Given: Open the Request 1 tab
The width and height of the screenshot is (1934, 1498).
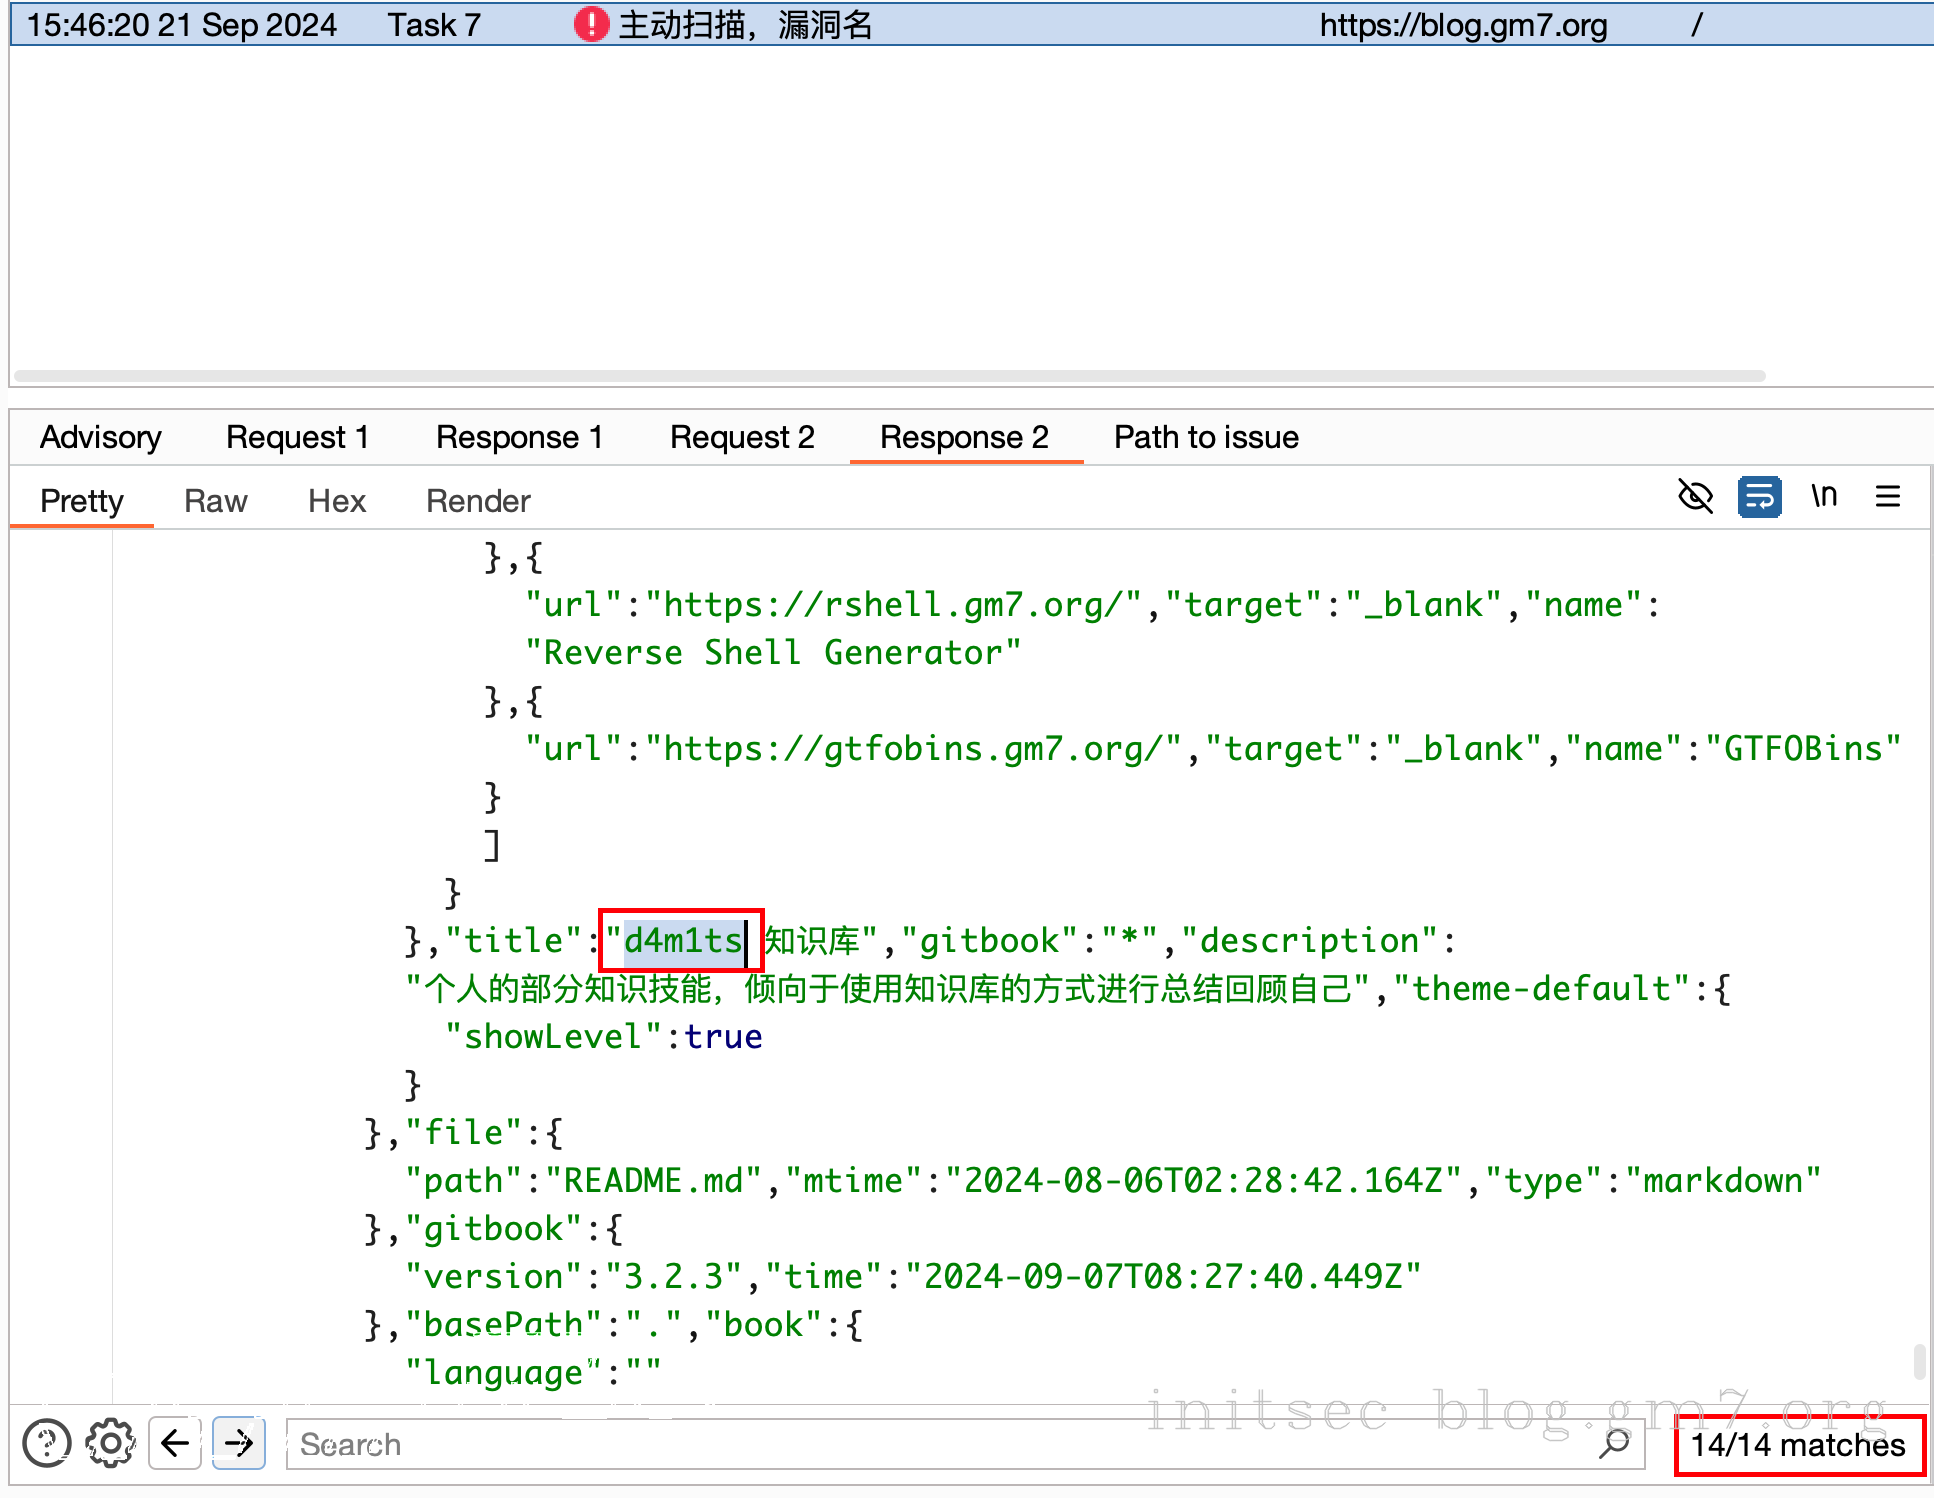Looking at the screenshot, I should 297,437.
